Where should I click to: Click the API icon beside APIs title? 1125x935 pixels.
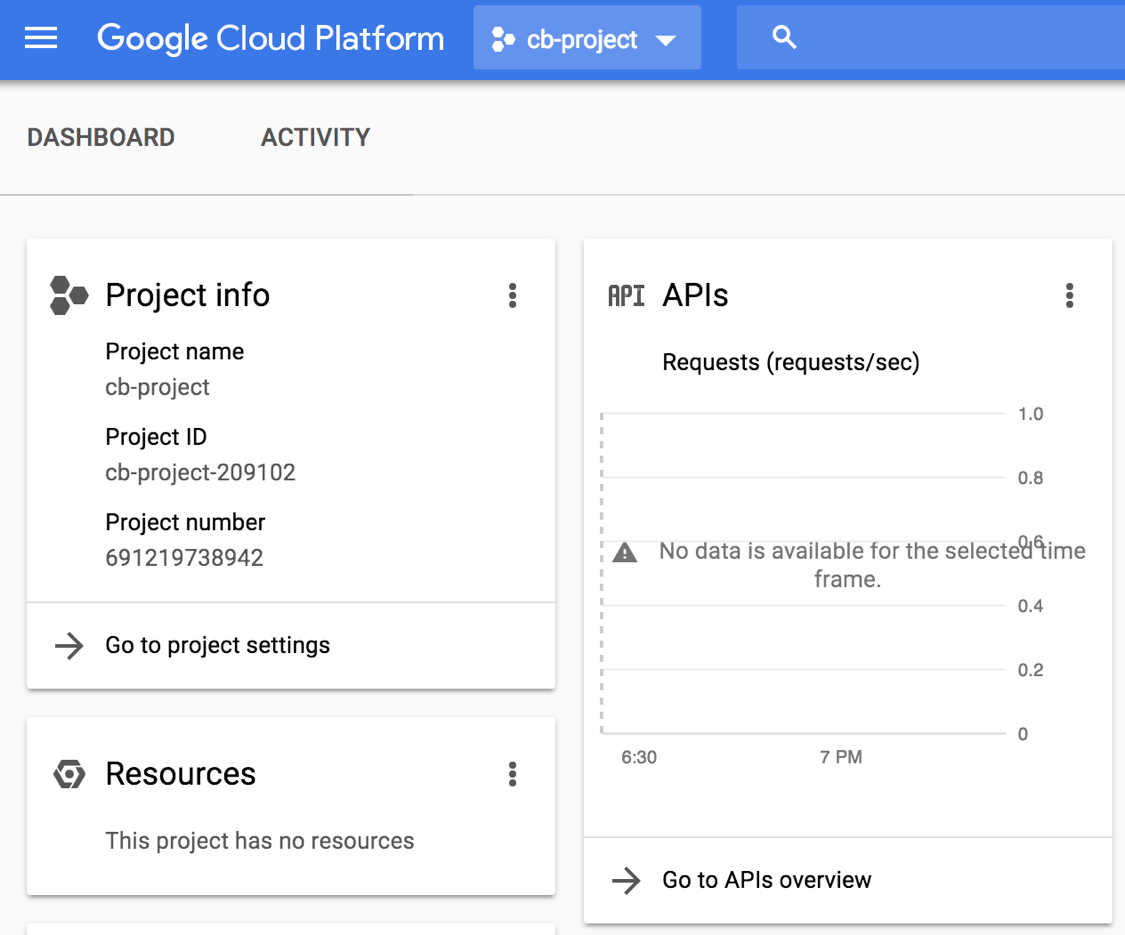pos(626,296)
